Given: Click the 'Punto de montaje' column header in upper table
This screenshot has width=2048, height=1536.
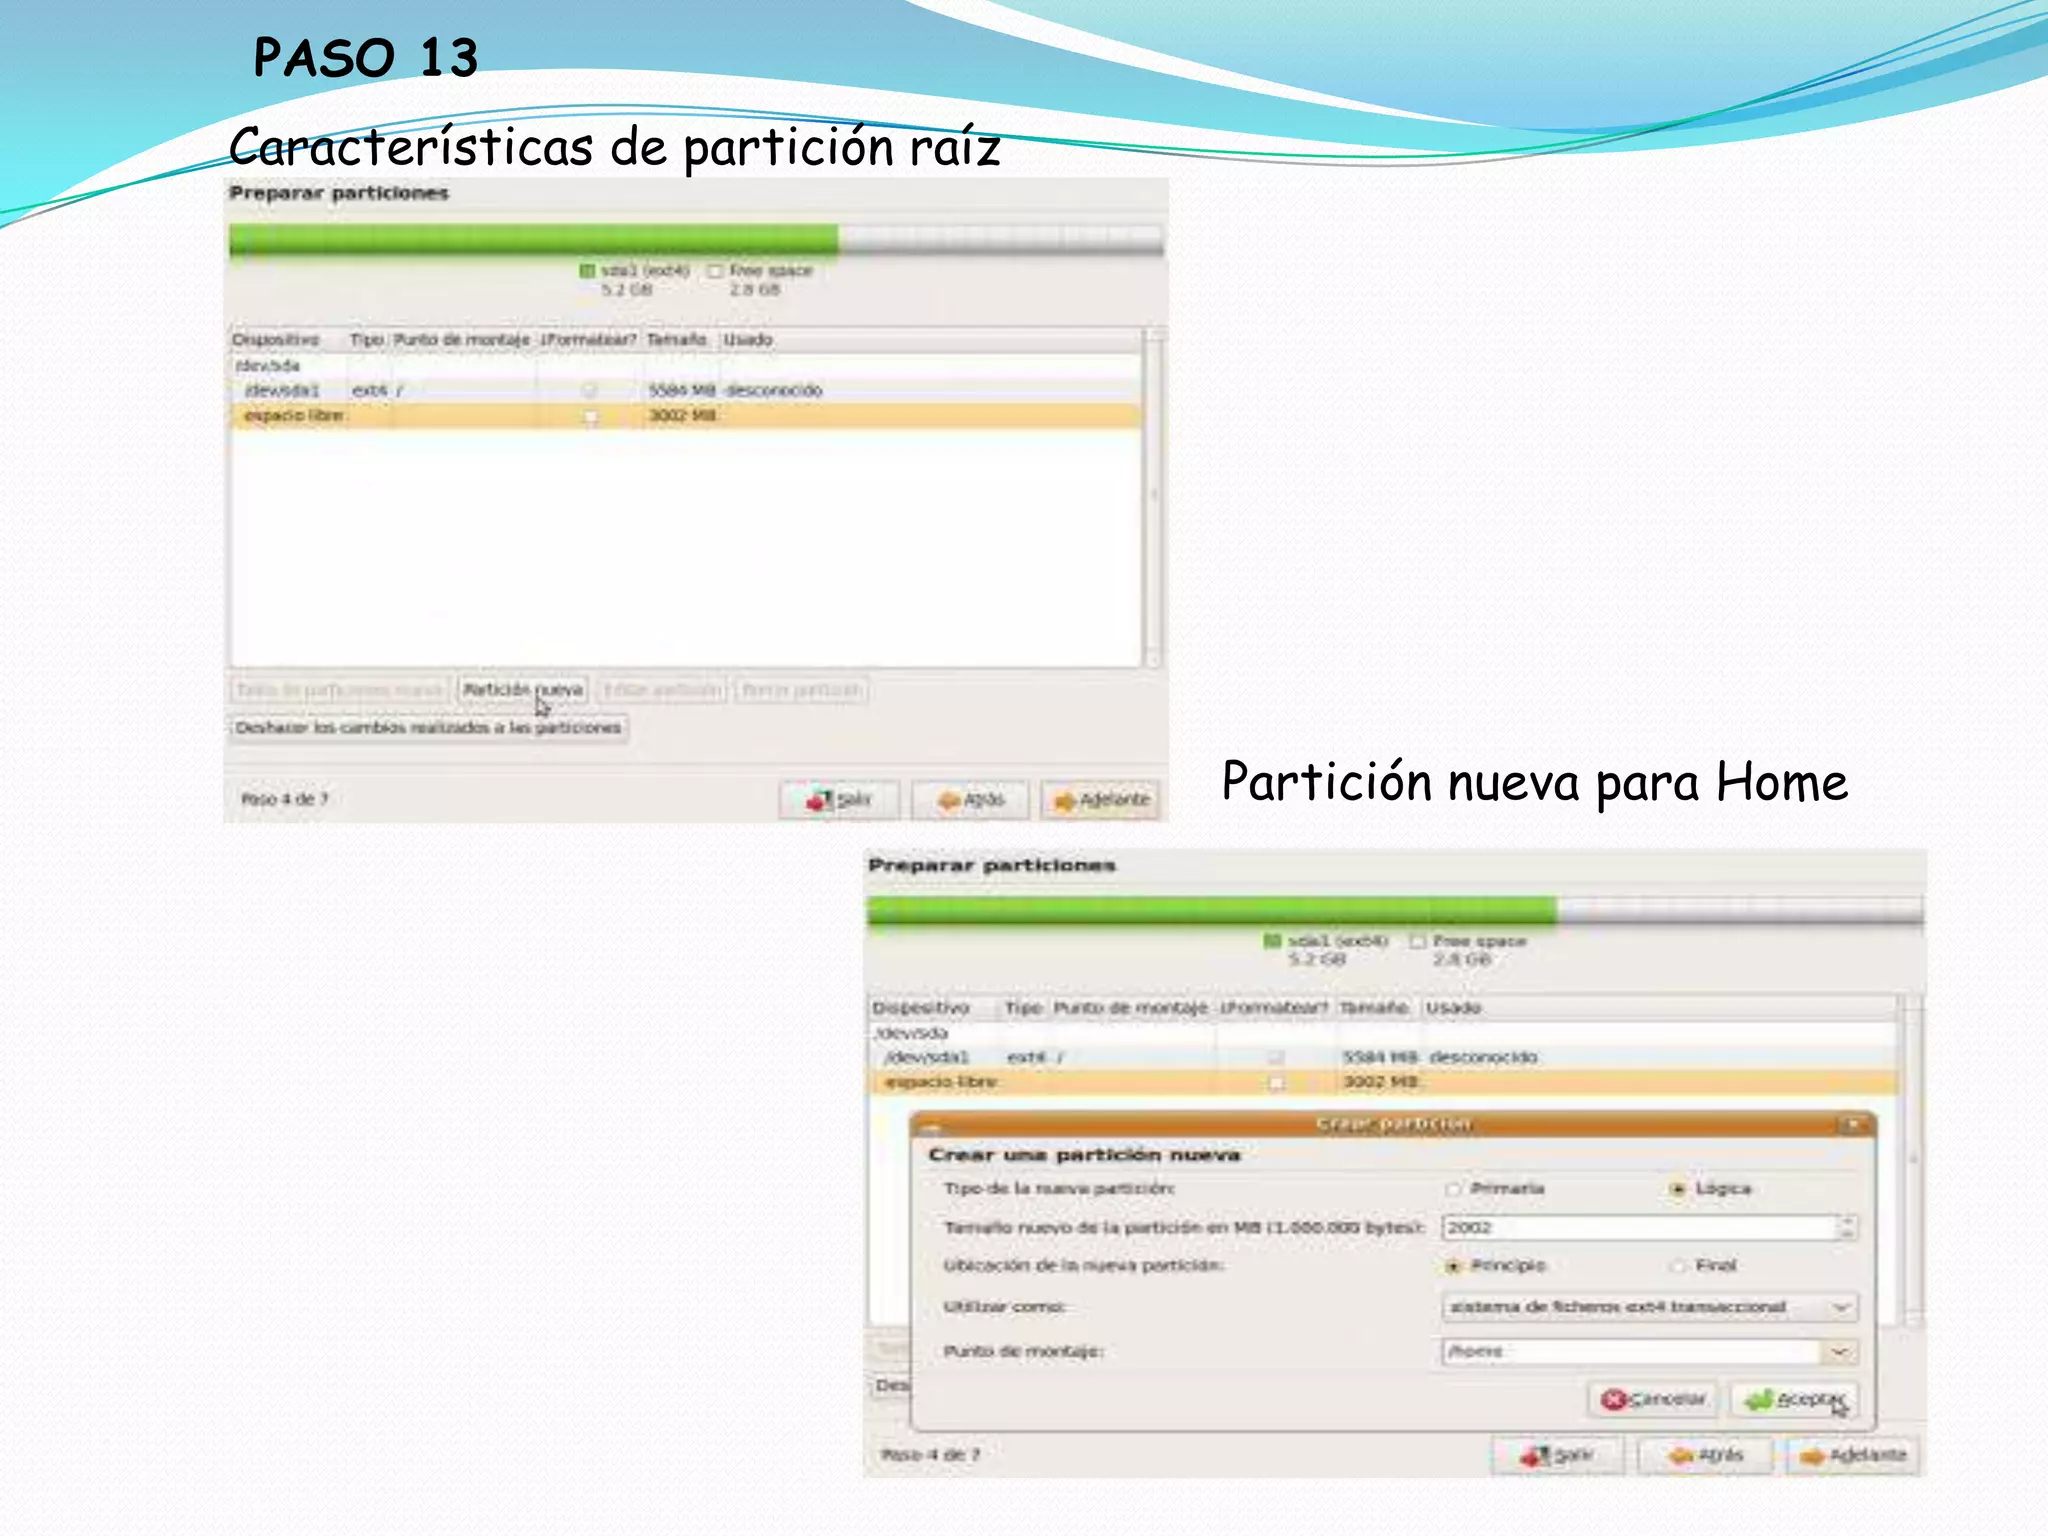Looking at the screenshot, I should pos(461,340).
